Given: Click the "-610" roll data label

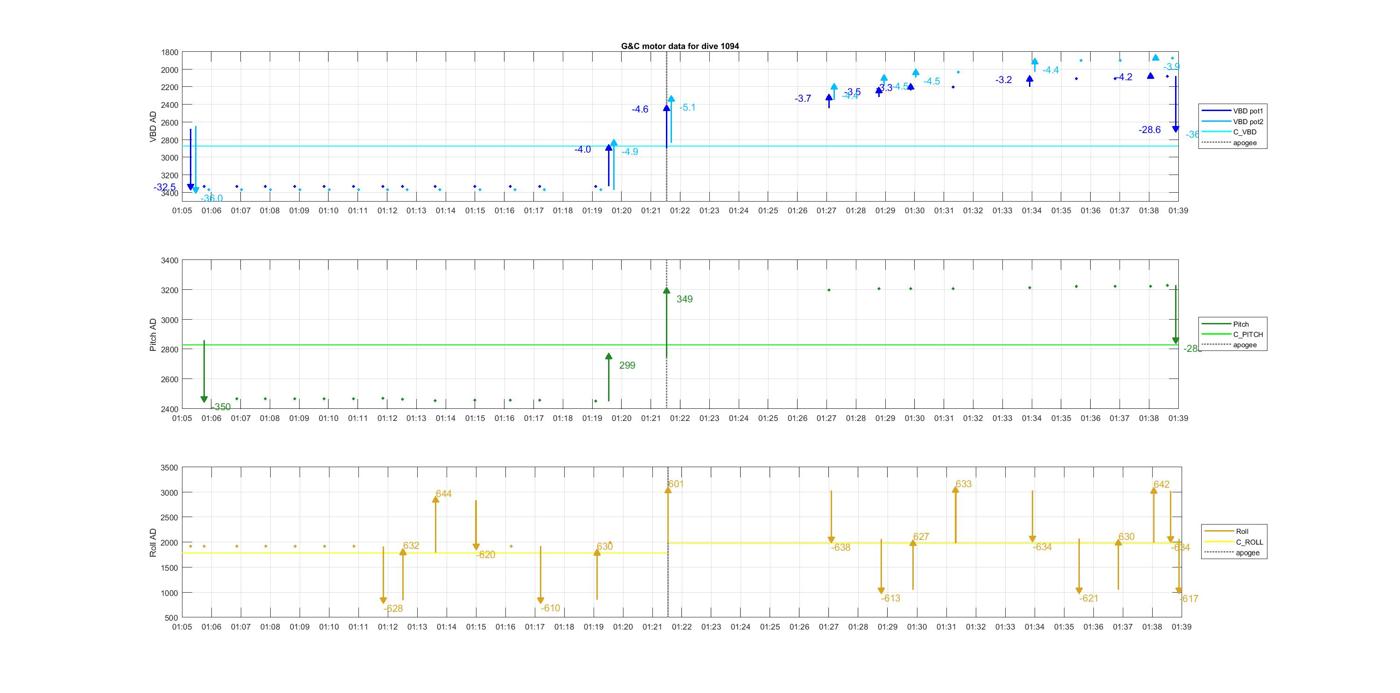Looking at the screenshot, I should pyautogui.click(x=550, y=608).
